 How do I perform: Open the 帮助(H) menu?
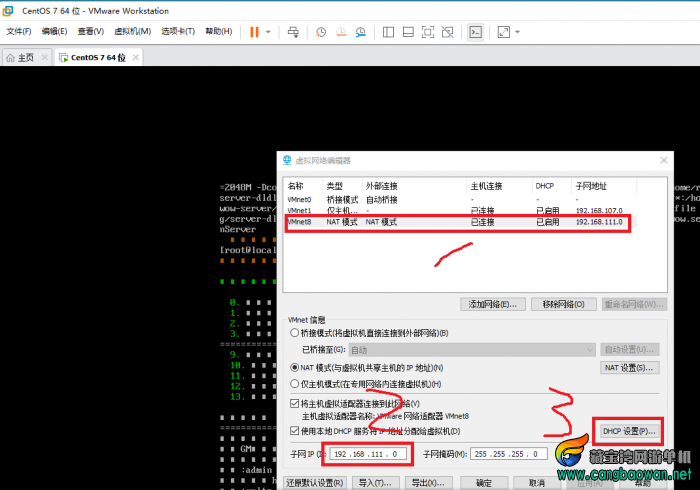219,31
